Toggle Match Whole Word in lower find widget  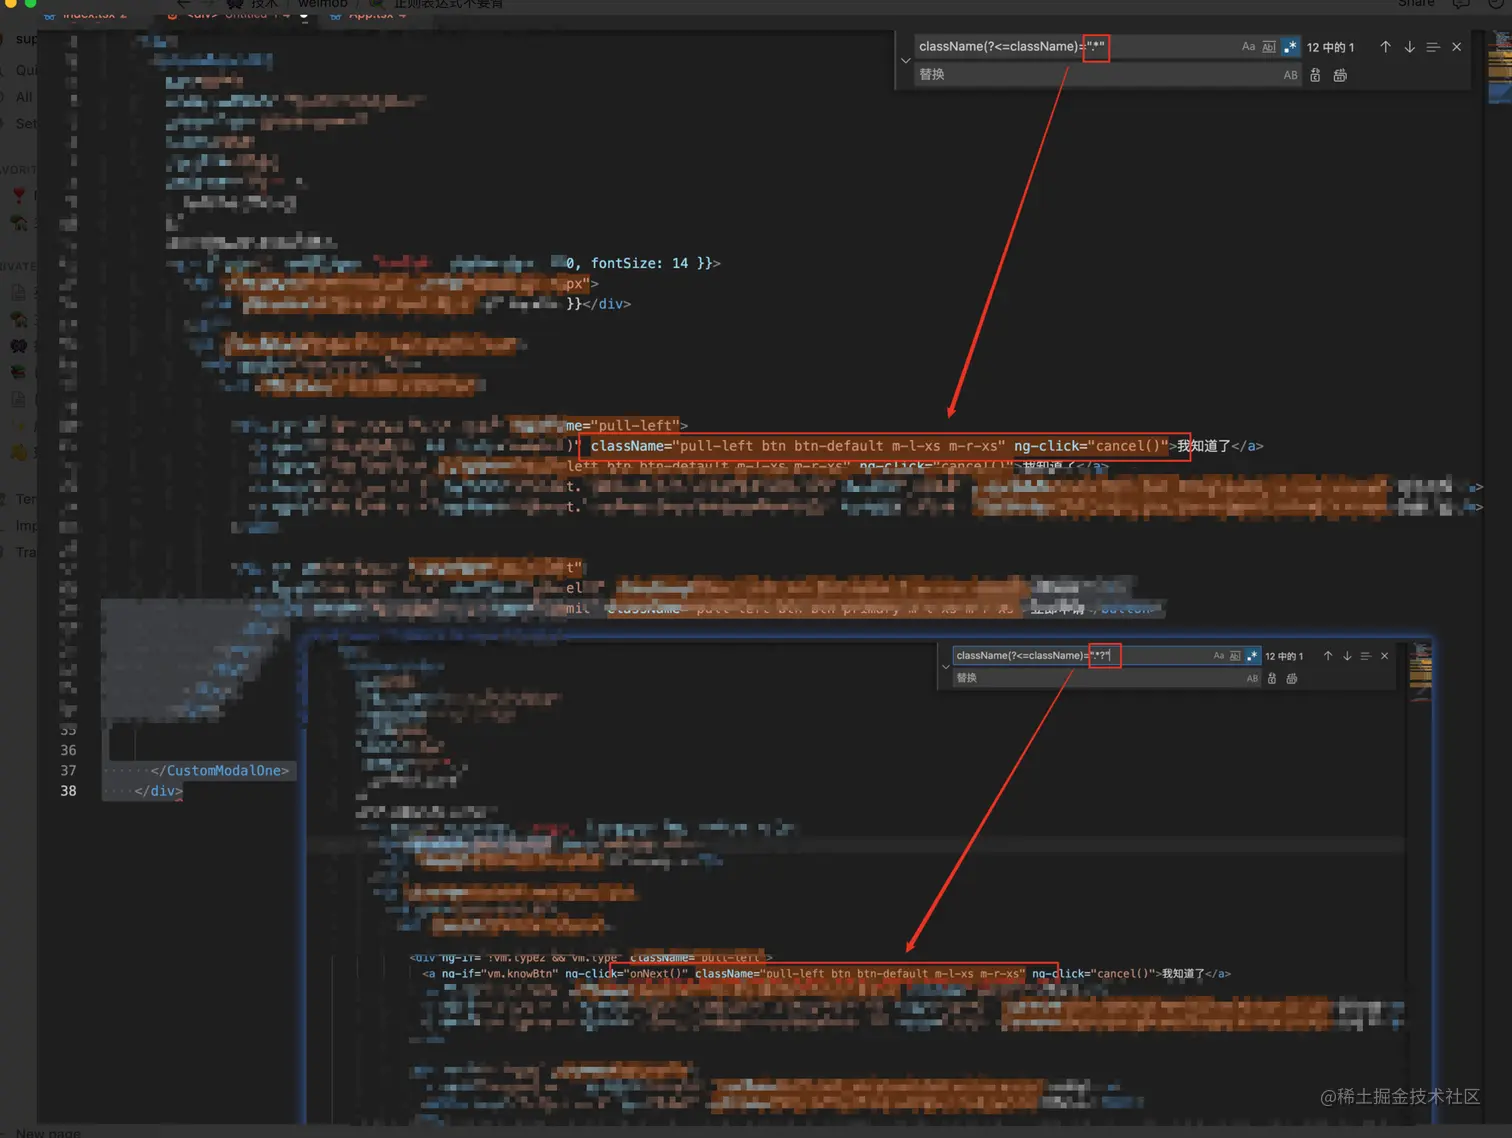(1235, 656)
